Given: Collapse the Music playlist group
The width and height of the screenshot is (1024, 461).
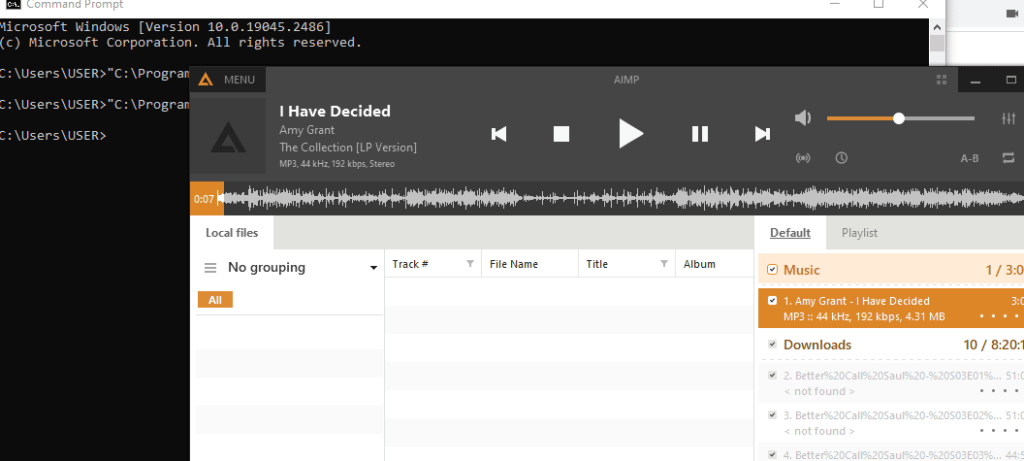Looking at the screenshot, I should (801, 270).
